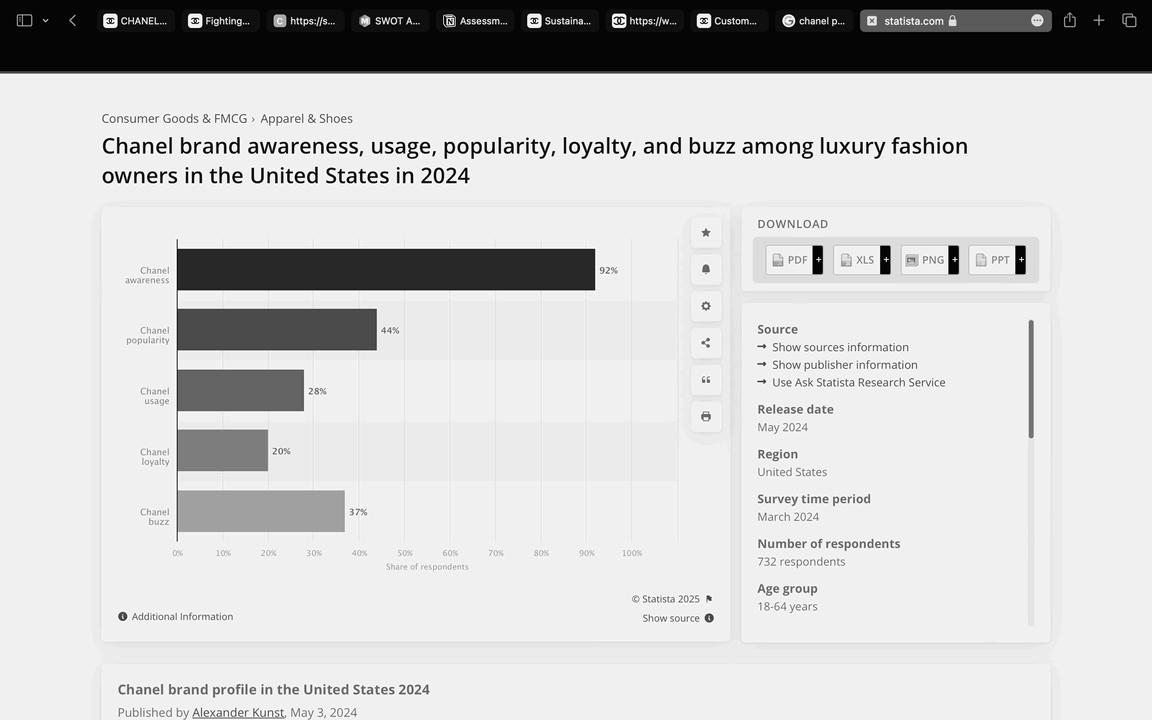Click info icon beside Additional Information
The image size is (1152, 720).
[123, 616]
